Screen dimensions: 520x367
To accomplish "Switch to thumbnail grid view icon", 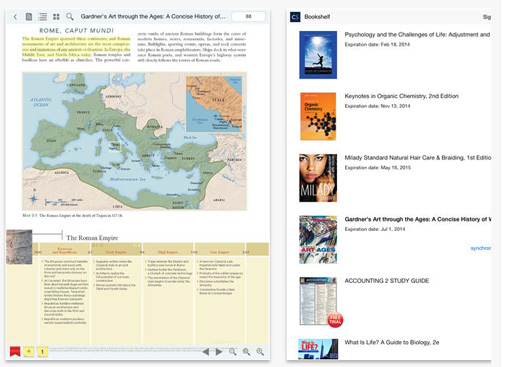I will [56, 17].
